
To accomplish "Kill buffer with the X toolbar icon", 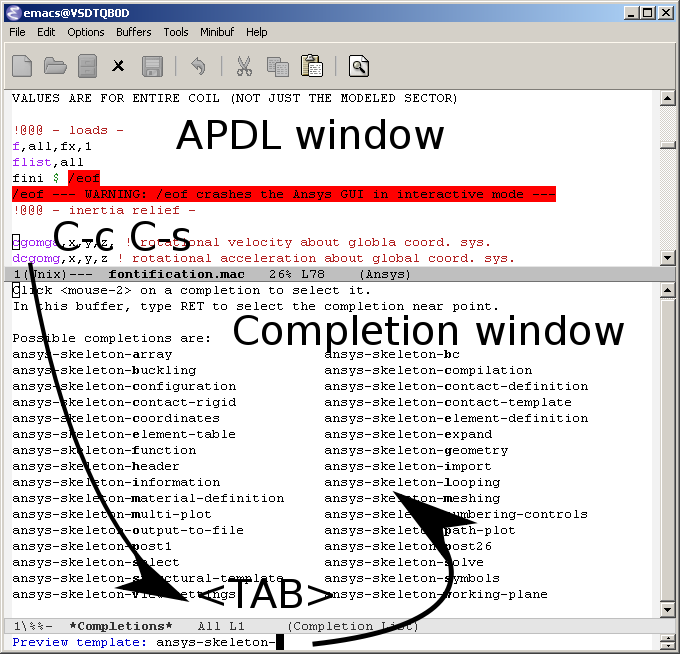I will coord(118,66).
